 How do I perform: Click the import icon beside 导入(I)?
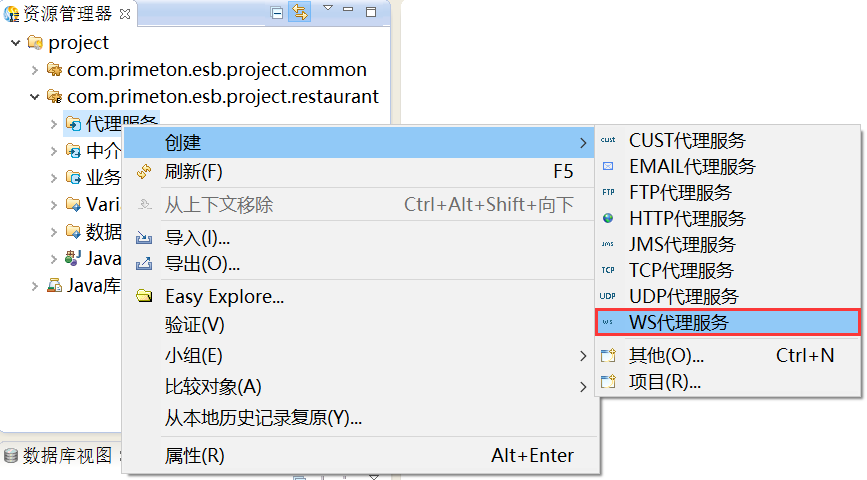[x=144, y=238]
